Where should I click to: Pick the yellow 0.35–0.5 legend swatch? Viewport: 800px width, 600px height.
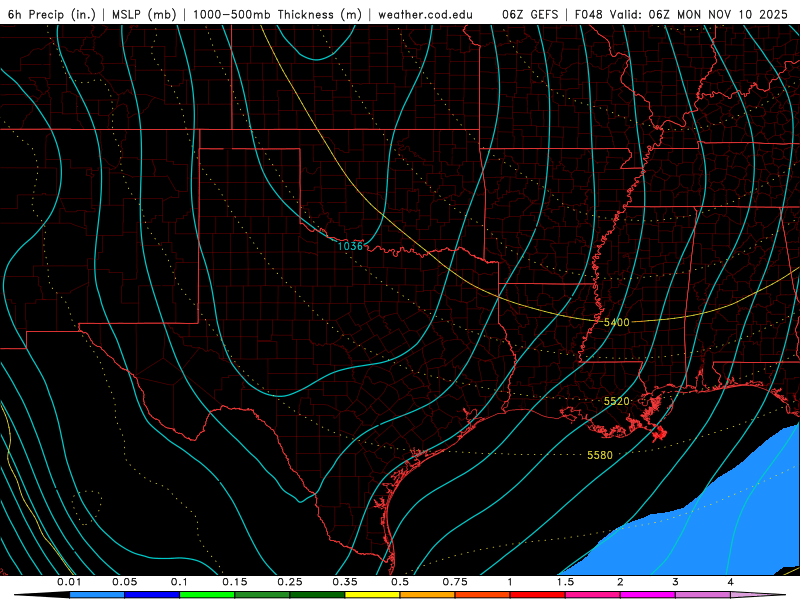pos(372,595)
